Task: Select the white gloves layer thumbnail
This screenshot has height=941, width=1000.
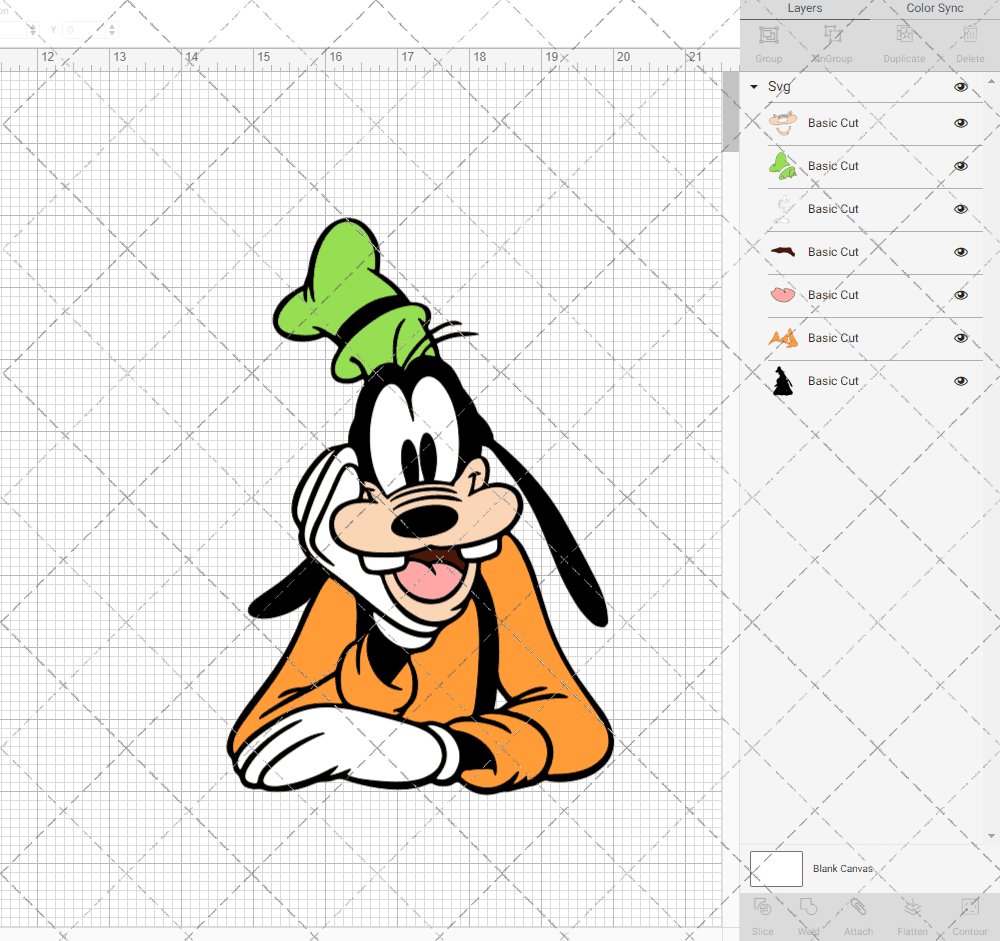Action: (783, 209)
